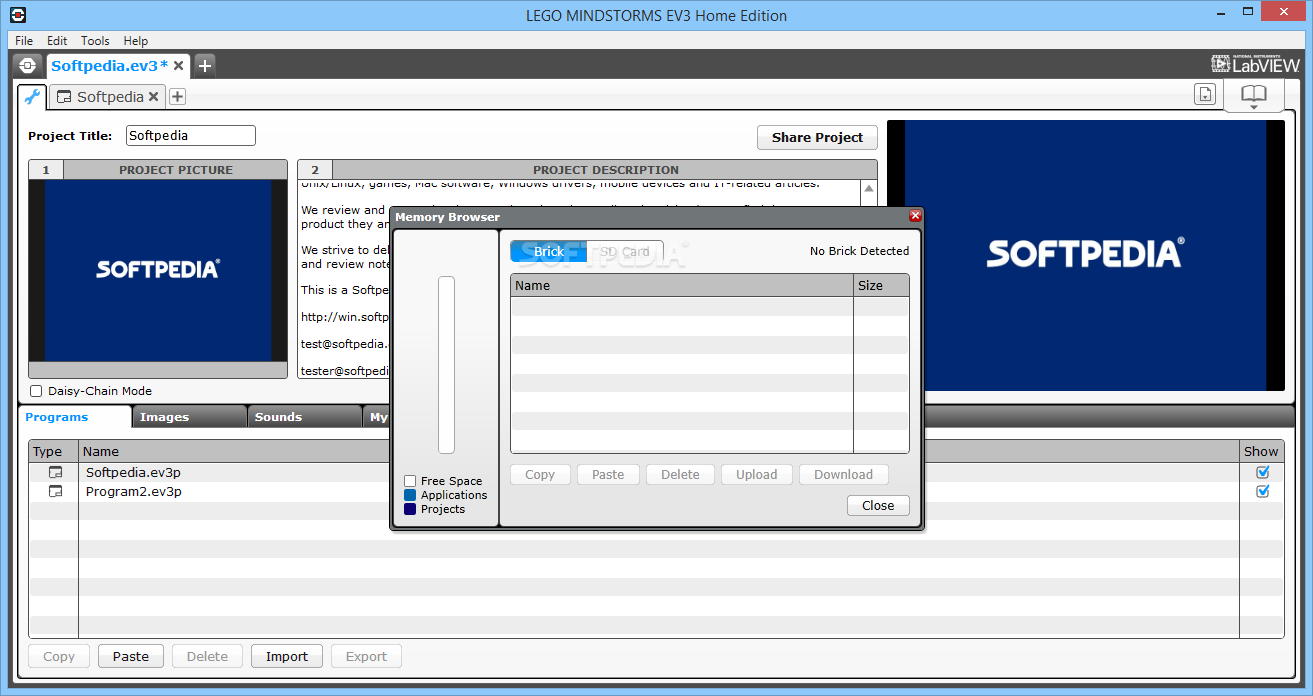This screenshot has height=696, width=1313.
Task: Click the Projects color swatch
Action: tap(410, 509)
